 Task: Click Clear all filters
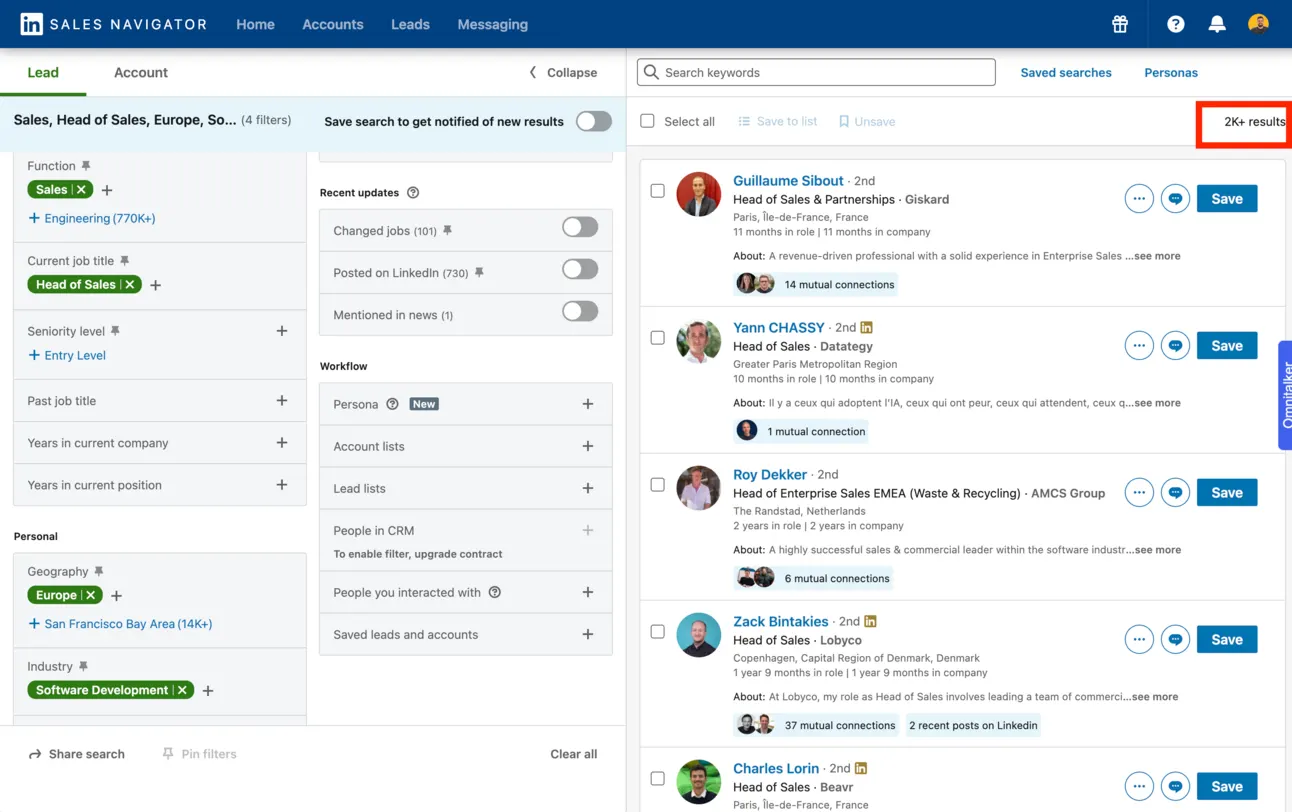(x=574, y=754)
